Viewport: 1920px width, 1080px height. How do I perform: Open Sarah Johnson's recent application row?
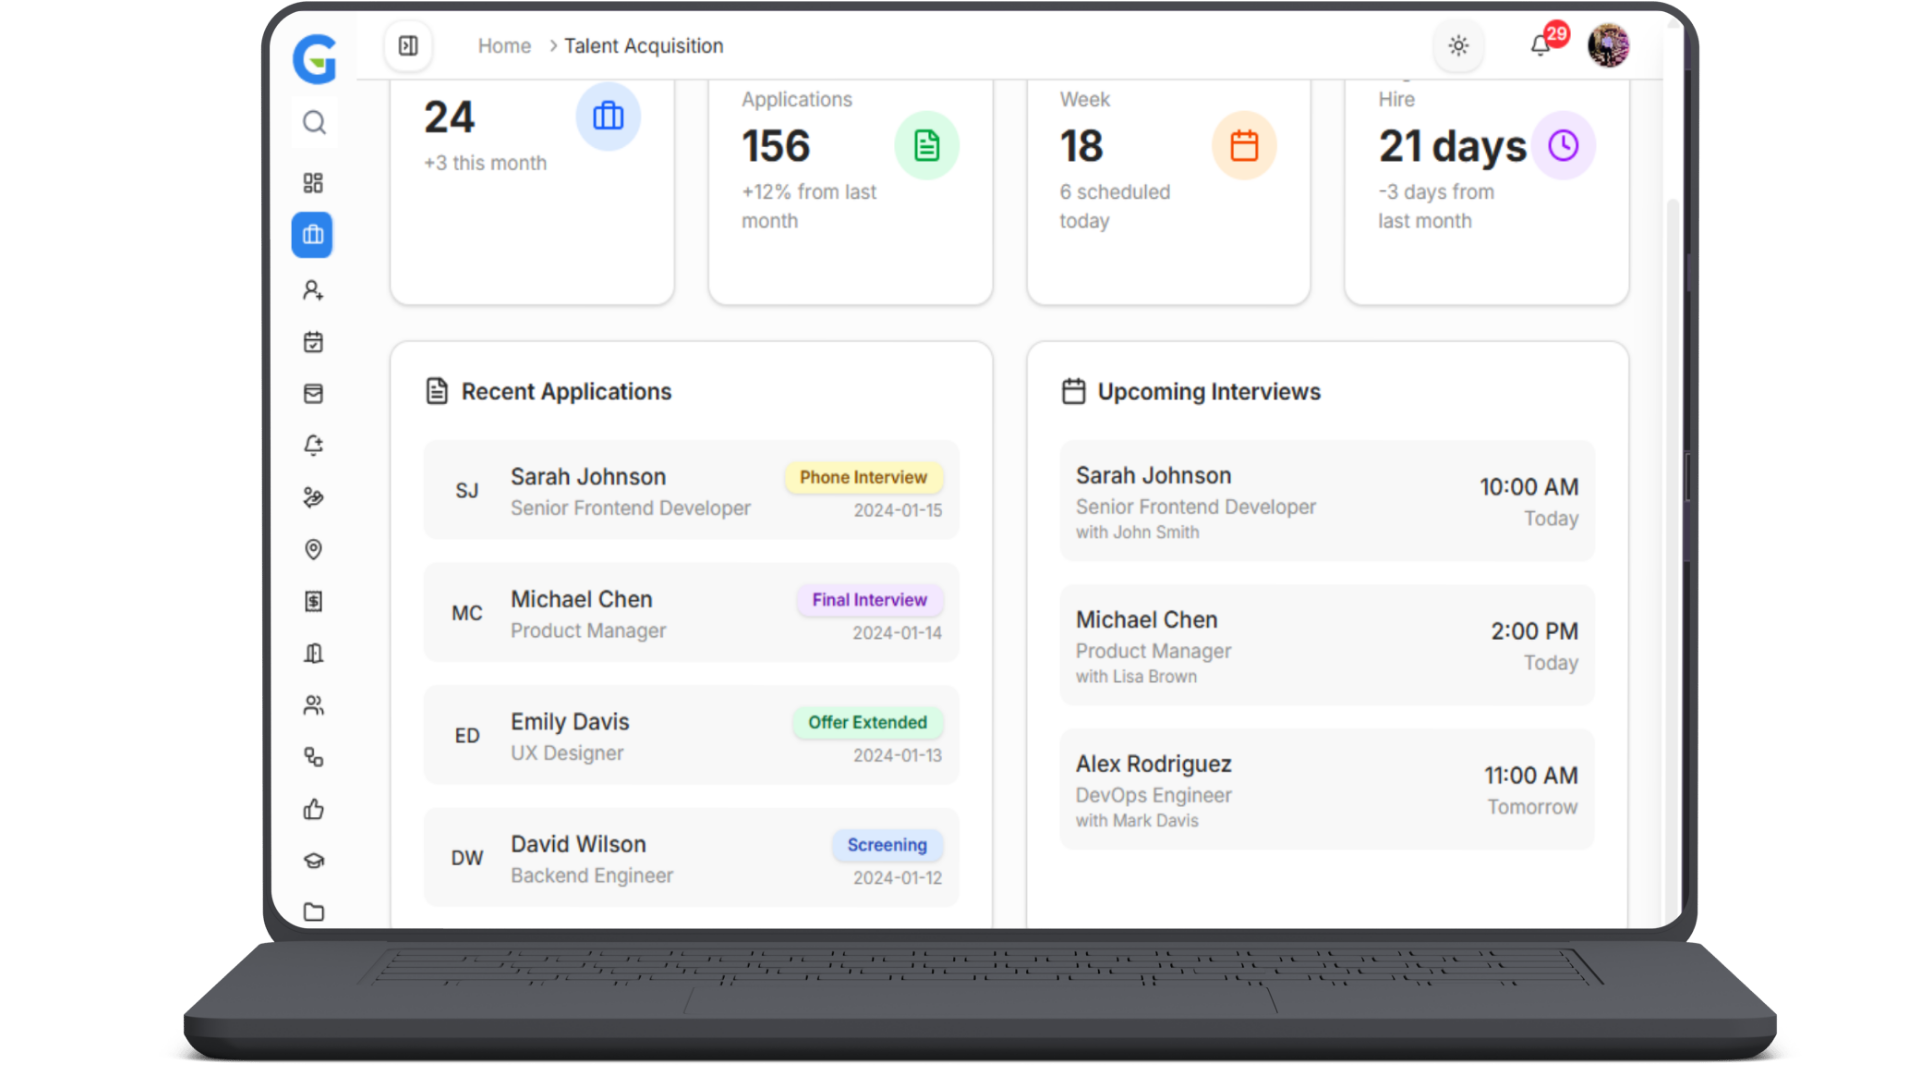click(x=690, y=491)
